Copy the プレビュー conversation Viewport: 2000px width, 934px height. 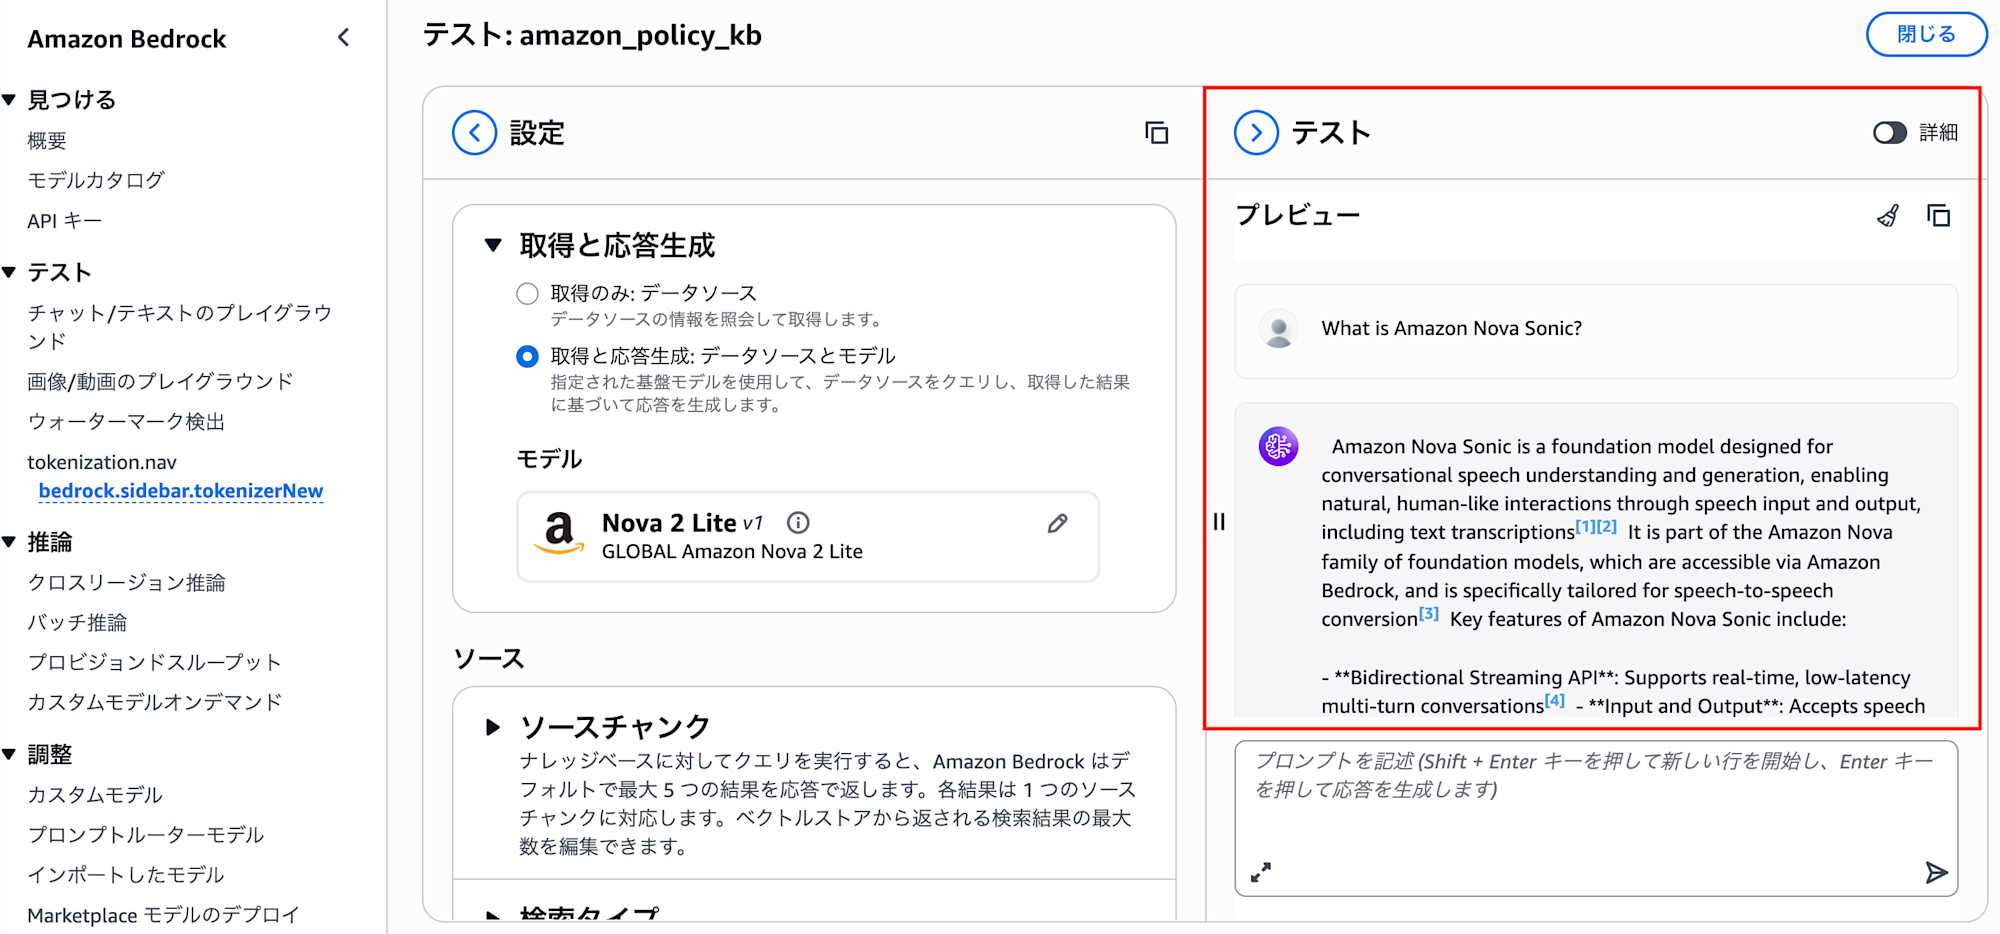(x=1938, y=216)
